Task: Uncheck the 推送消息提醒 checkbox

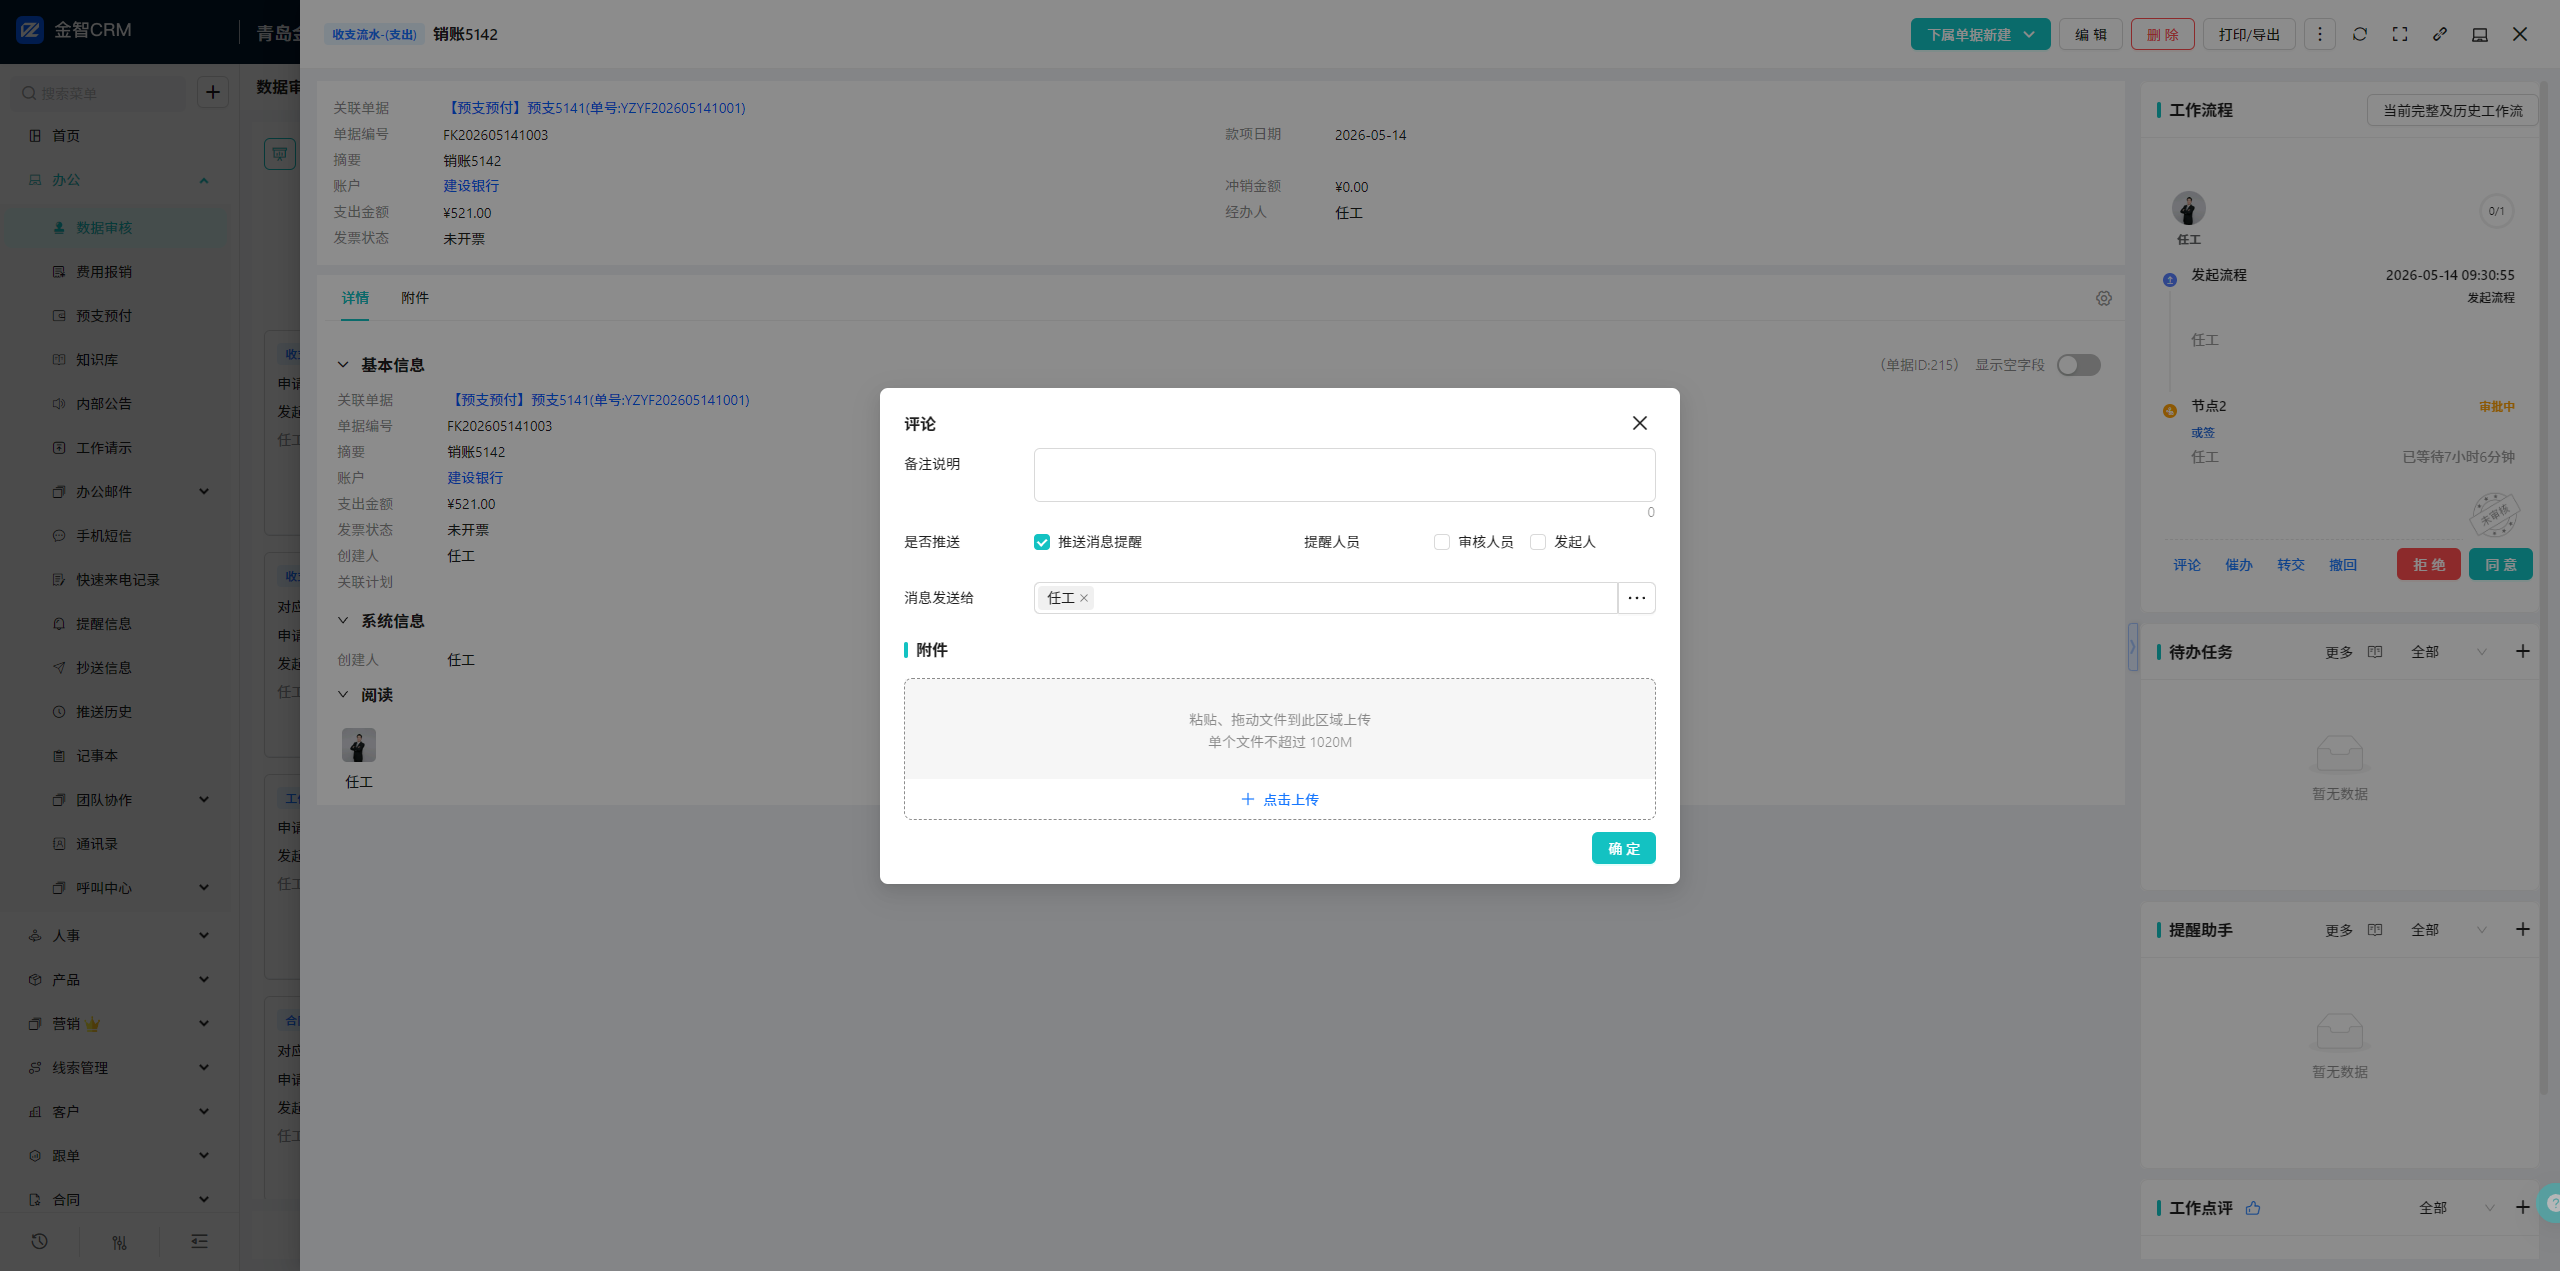Action: click(x=1042, y=542)
